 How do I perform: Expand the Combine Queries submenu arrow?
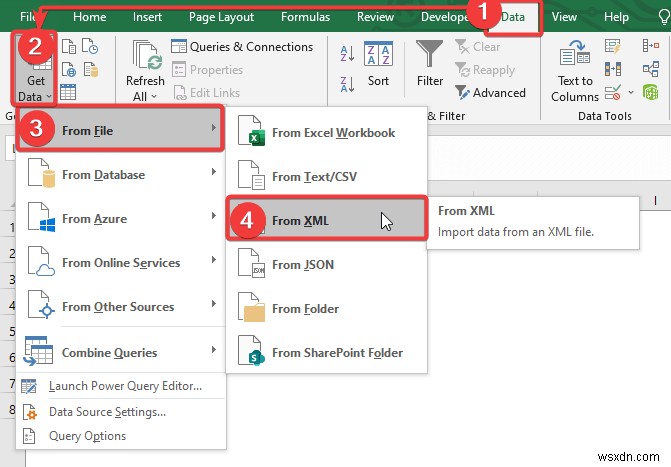coord(214,350)
